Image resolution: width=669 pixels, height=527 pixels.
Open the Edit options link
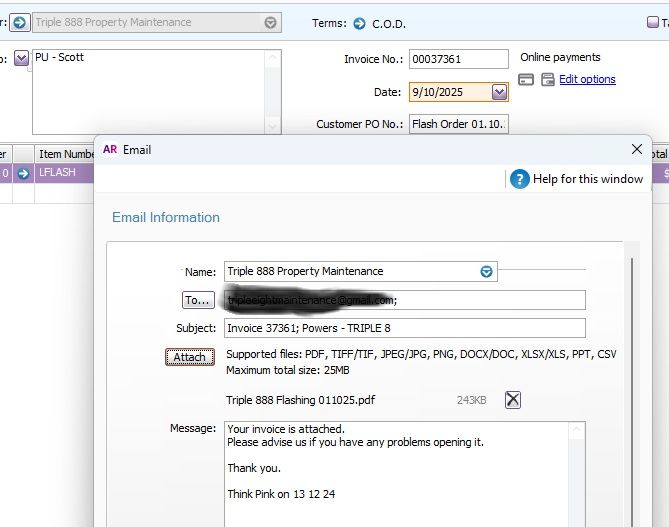tap(587, 80)
